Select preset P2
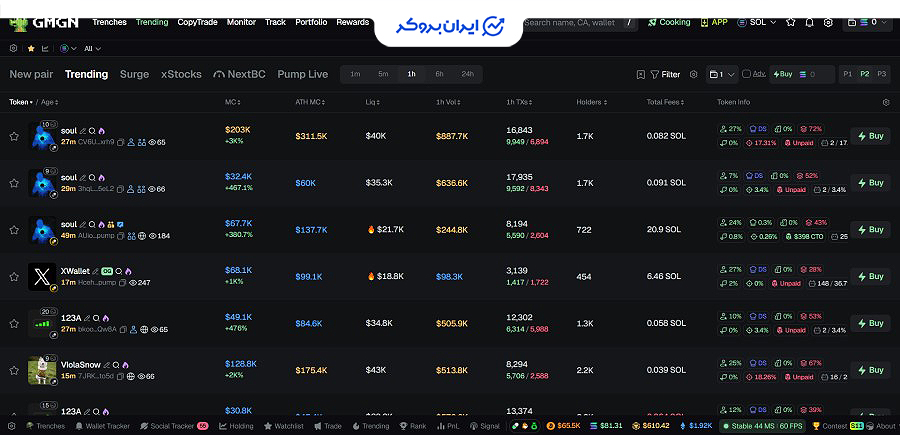This screenshot has width=900, height=435. point(864,74)
